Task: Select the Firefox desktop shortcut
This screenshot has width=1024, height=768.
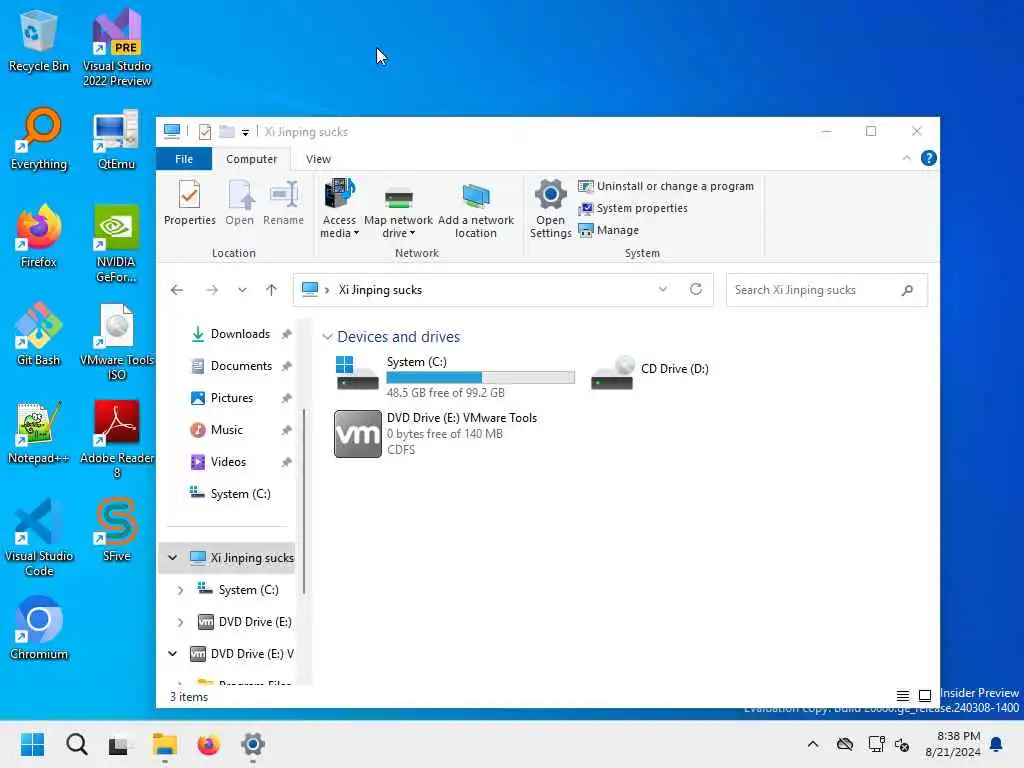Action: tap(39, 236)
